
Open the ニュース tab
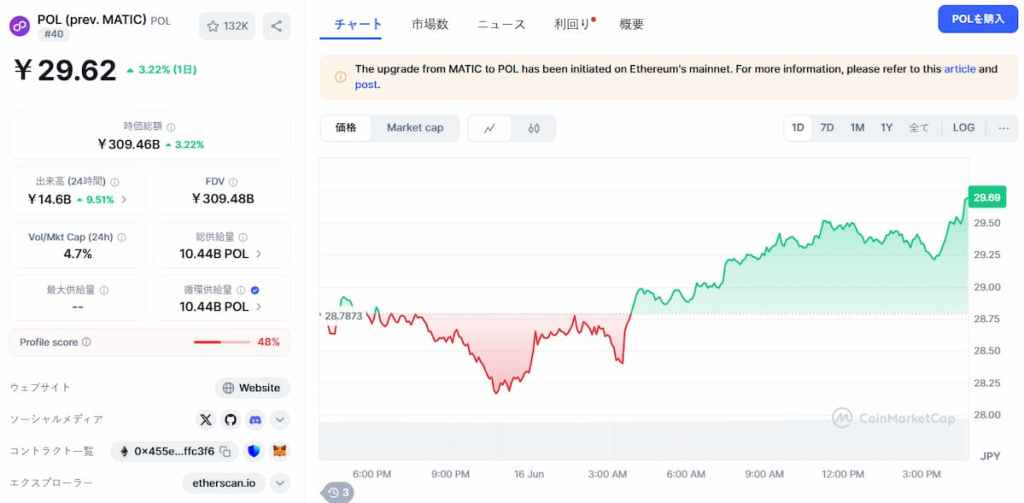click(501, 25)
